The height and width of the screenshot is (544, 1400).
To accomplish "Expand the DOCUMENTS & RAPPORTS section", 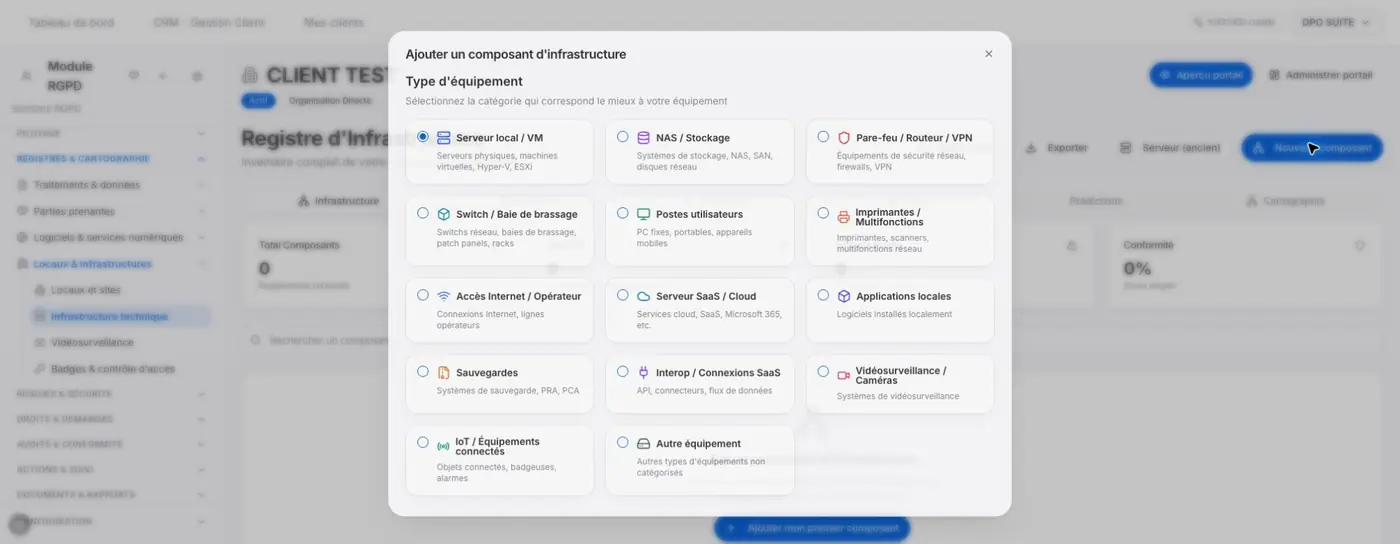I will tap(112, 495).
